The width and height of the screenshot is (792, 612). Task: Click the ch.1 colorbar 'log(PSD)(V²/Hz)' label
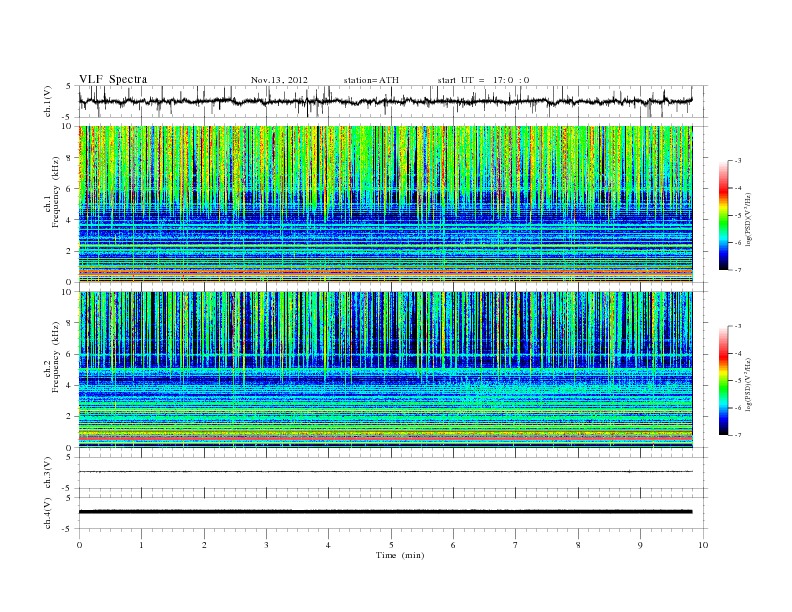tap(748, 219)
